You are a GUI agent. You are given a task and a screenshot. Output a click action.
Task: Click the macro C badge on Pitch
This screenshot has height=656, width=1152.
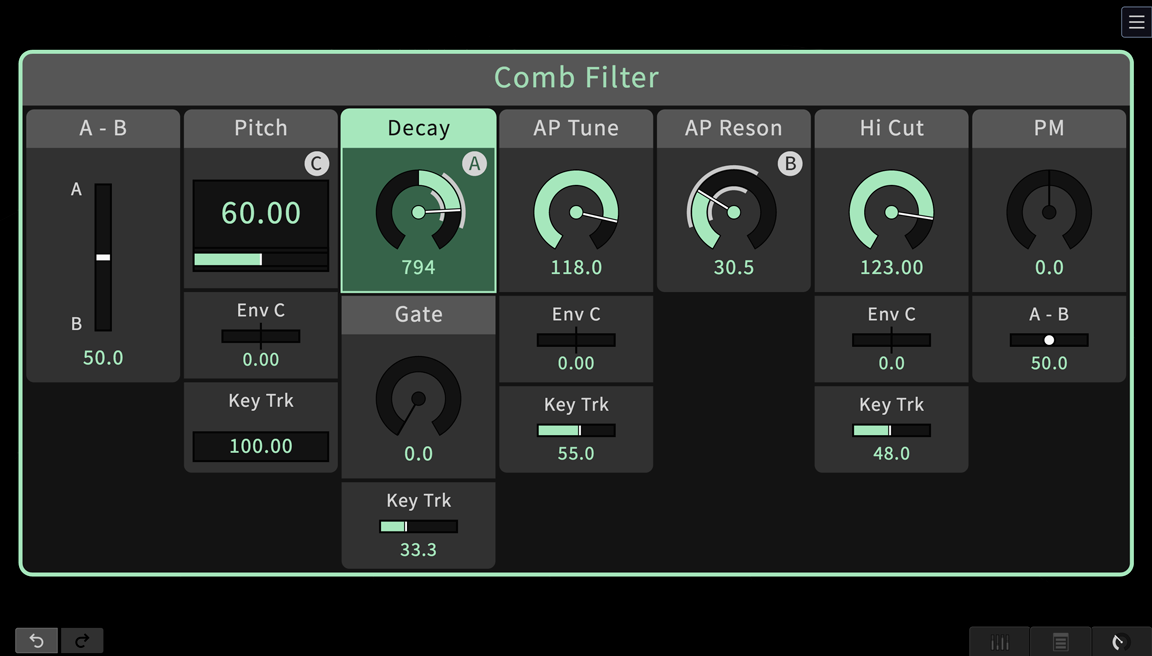(316, 164)
